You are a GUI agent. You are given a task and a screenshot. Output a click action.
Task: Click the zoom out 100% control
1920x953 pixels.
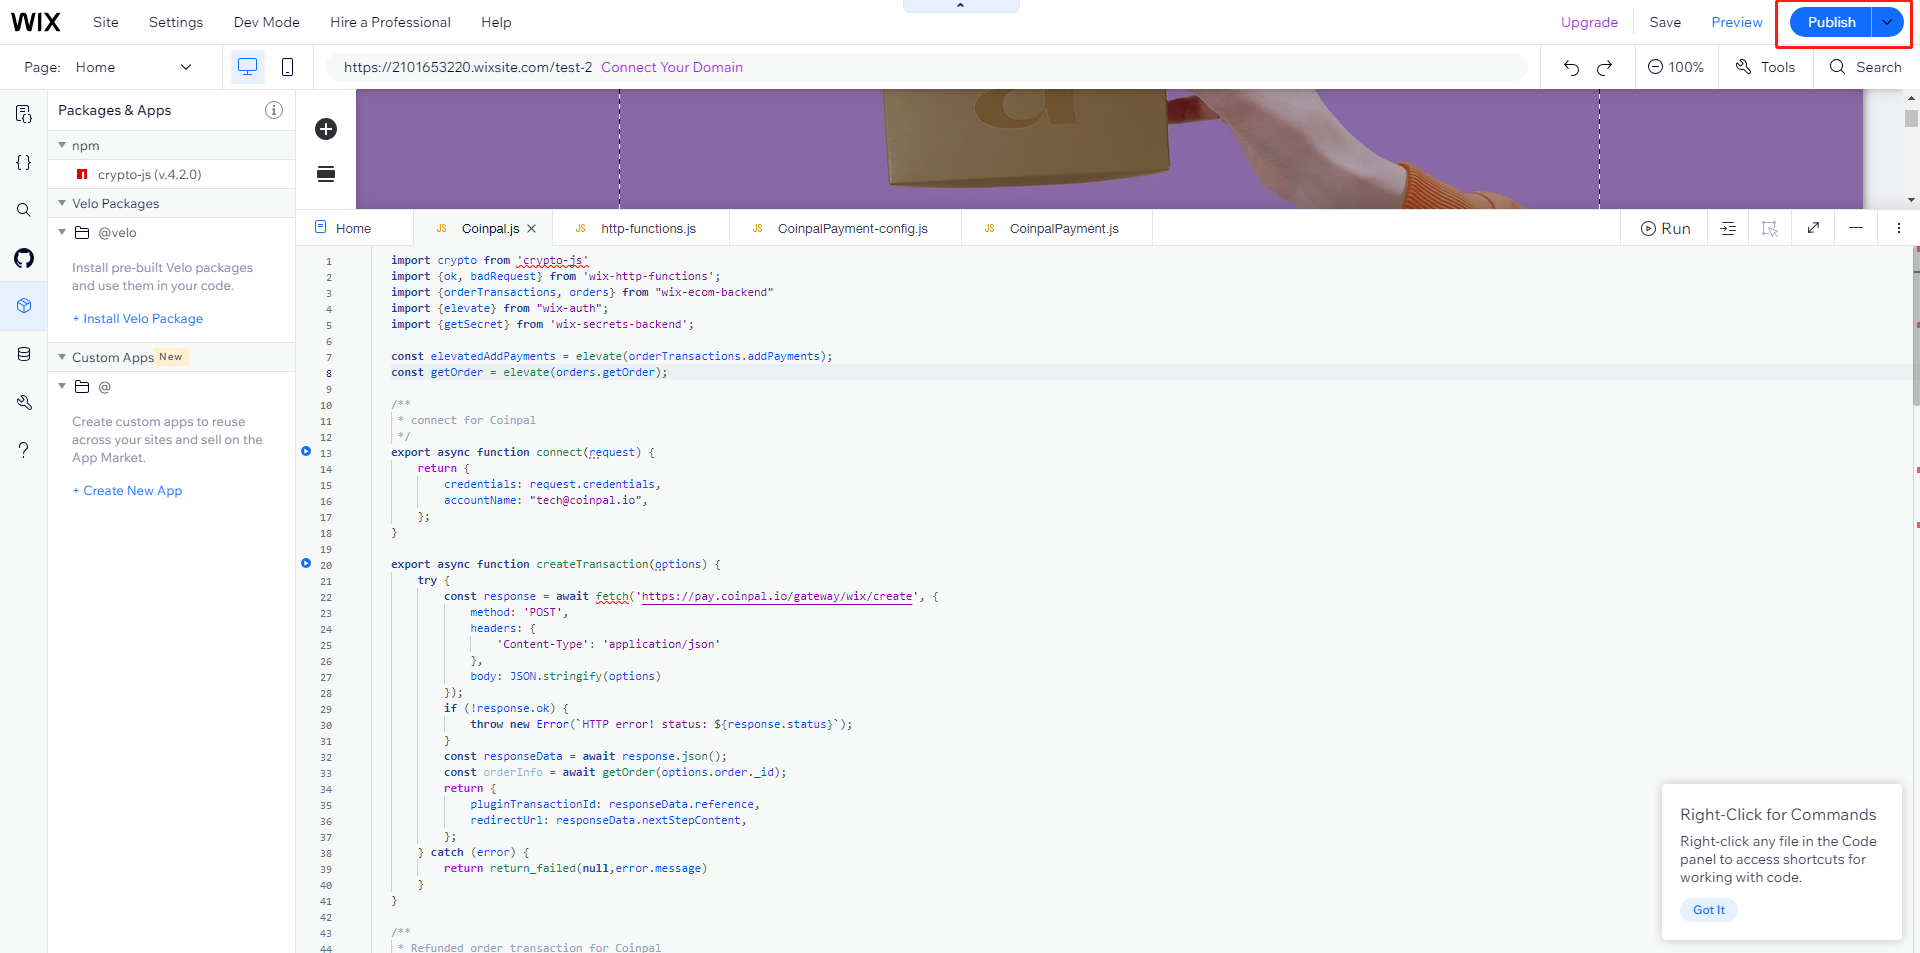point(1676,67)
